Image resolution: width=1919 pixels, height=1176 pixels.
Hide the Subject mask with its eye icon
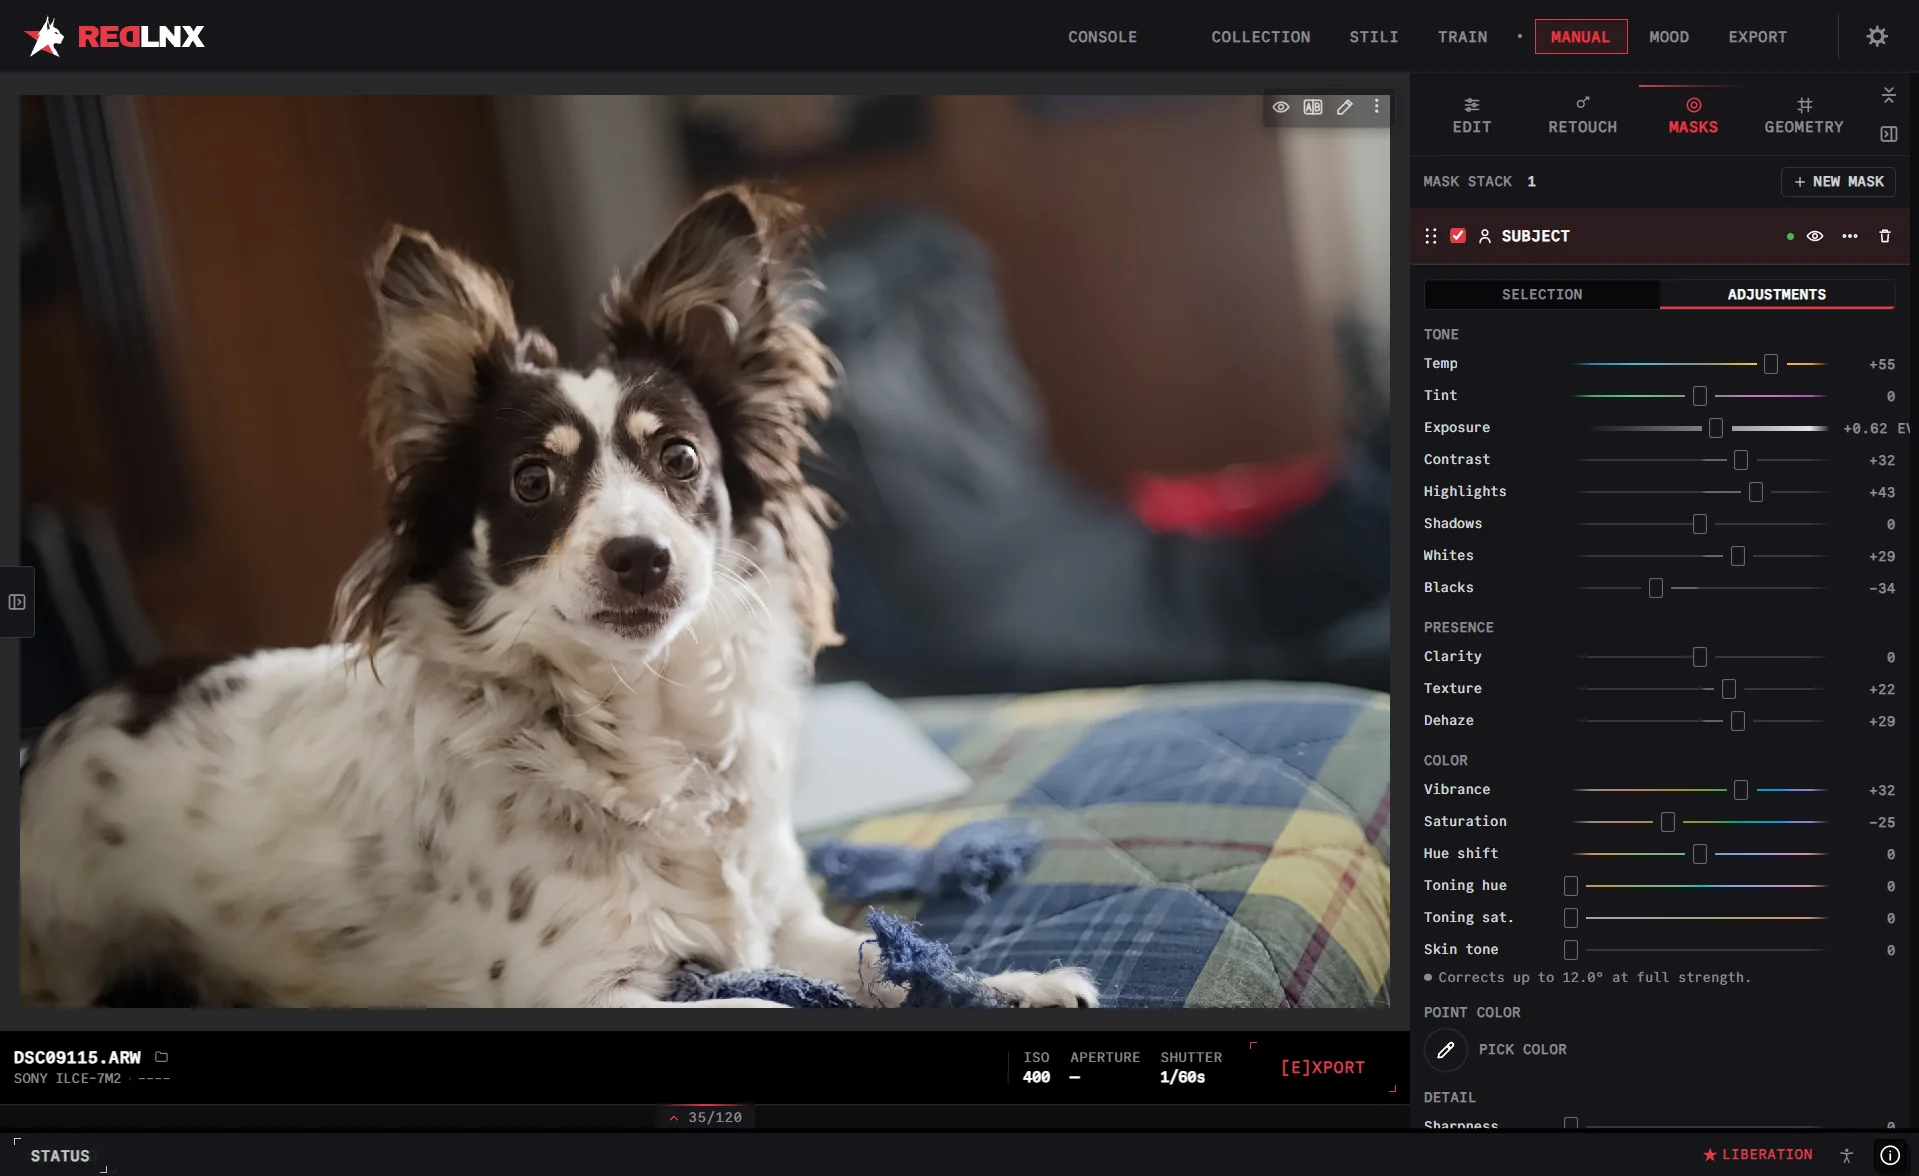click(1815, 236)
